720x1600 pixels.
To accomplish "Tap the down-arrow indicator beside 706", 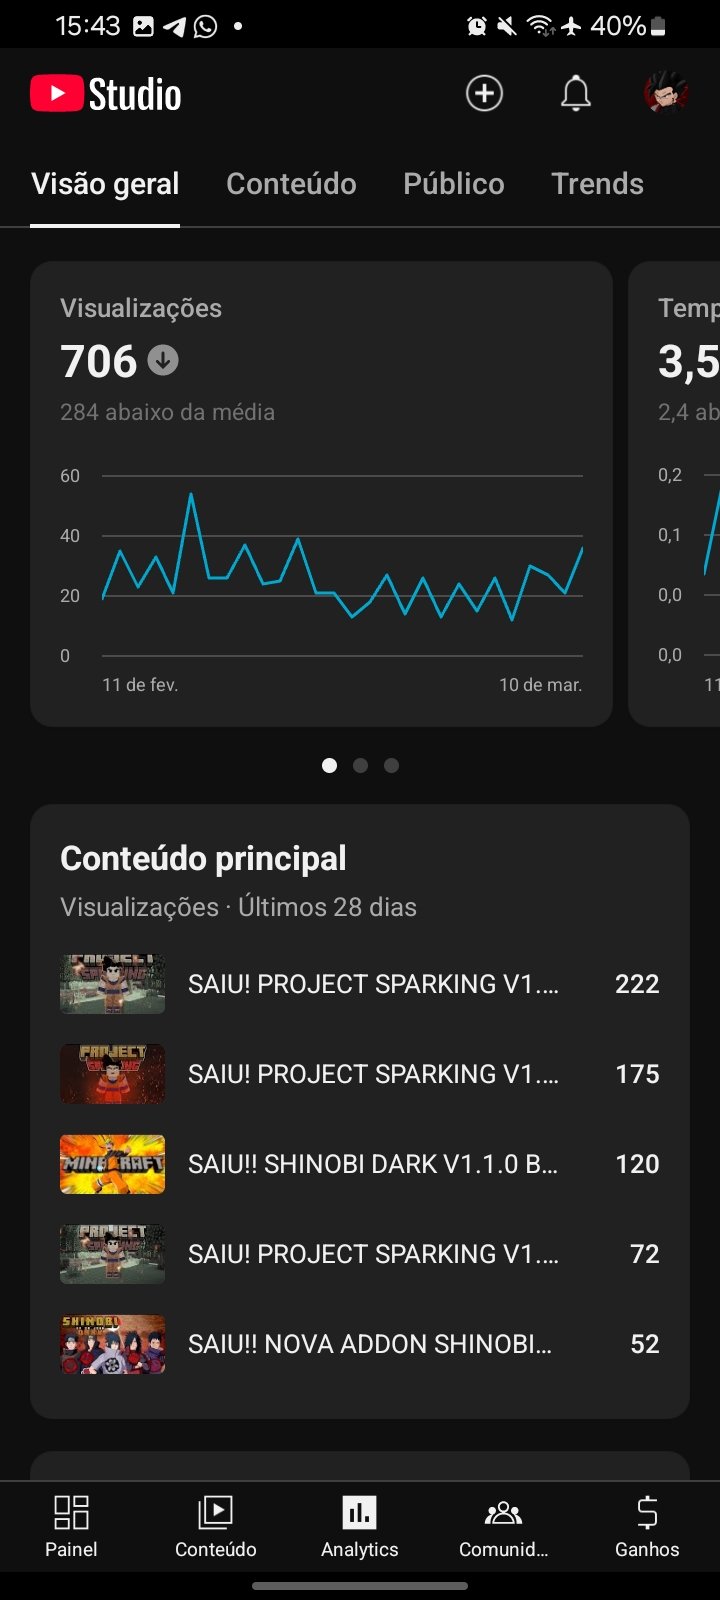I will [163, 360].
